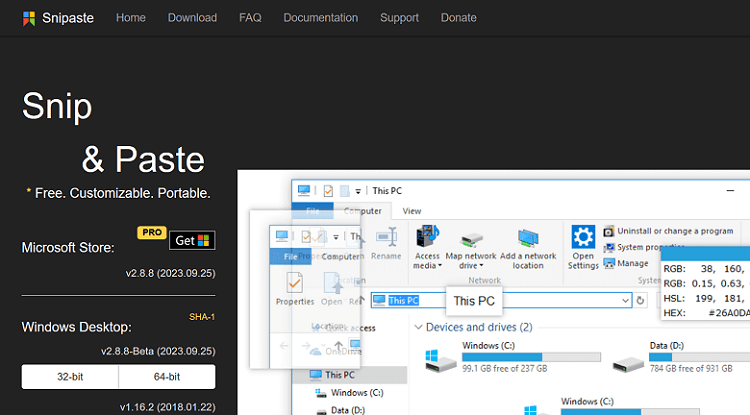Click the v1.16.2 (2018.01.22) version text

pos(167,407)
